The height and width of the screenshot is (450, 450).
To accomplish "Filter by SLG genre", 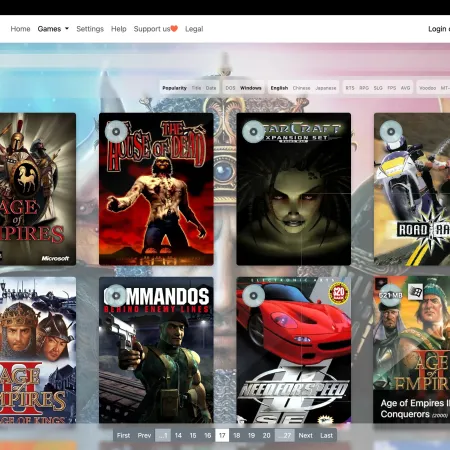I will pos(378,88).
